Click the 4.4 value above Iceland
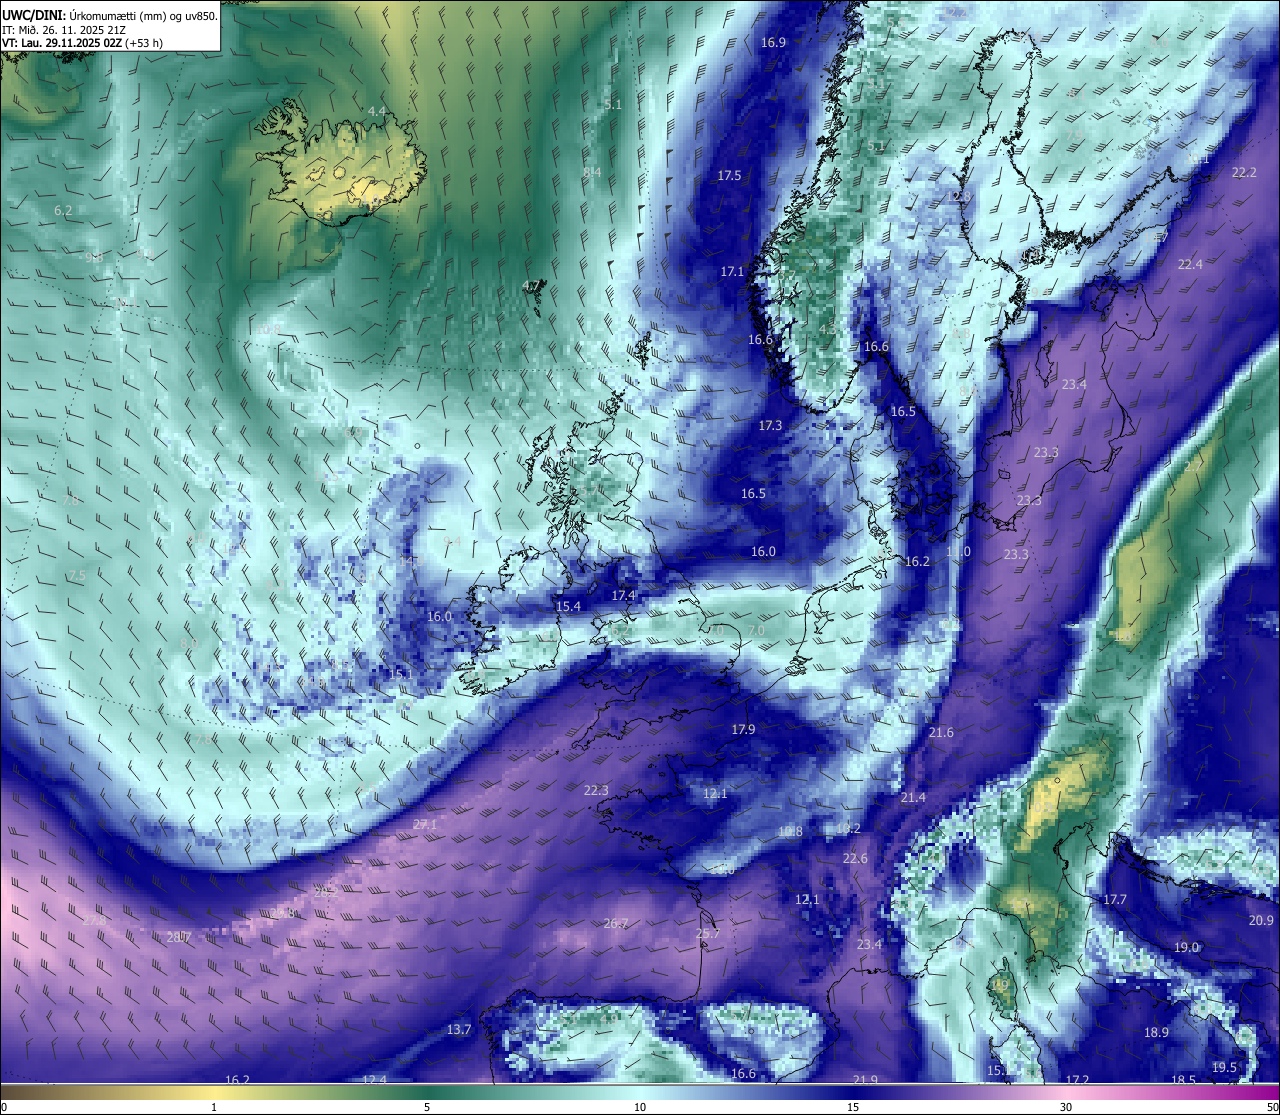The image size is (1280, 1115). (377, 111)
